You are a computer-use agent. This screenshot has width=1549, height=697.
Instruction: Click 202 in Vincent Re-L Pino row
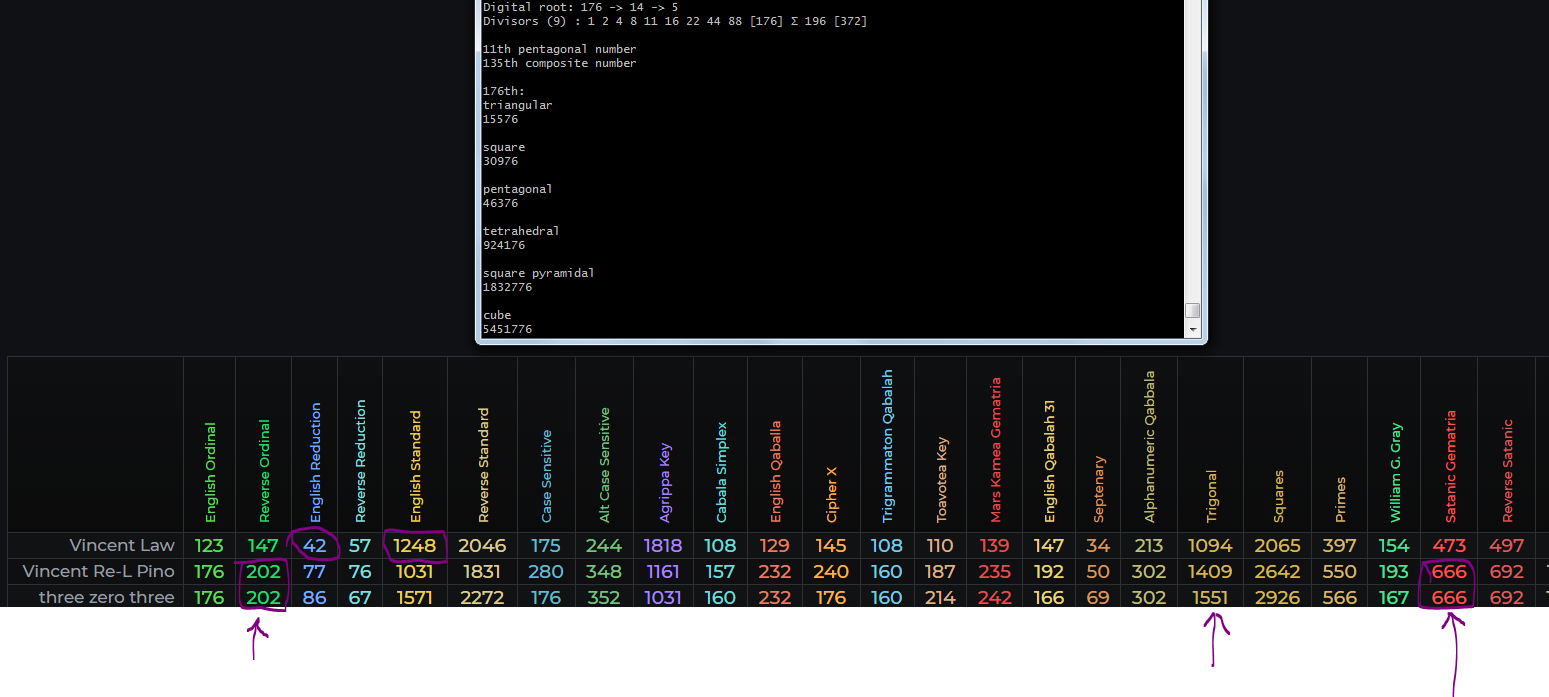tap(264, 572)
